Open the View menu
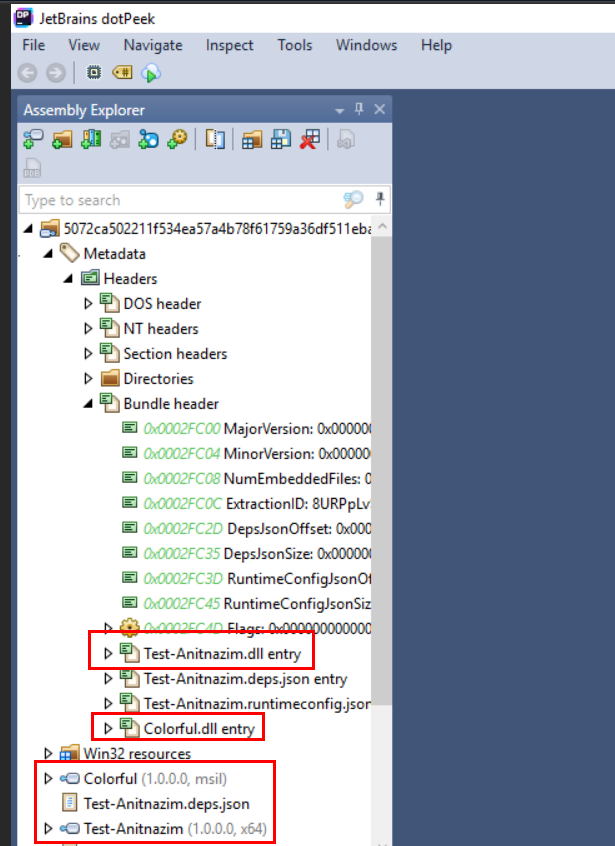The width and height of the screenshot is (615, 846). point(84,45)
